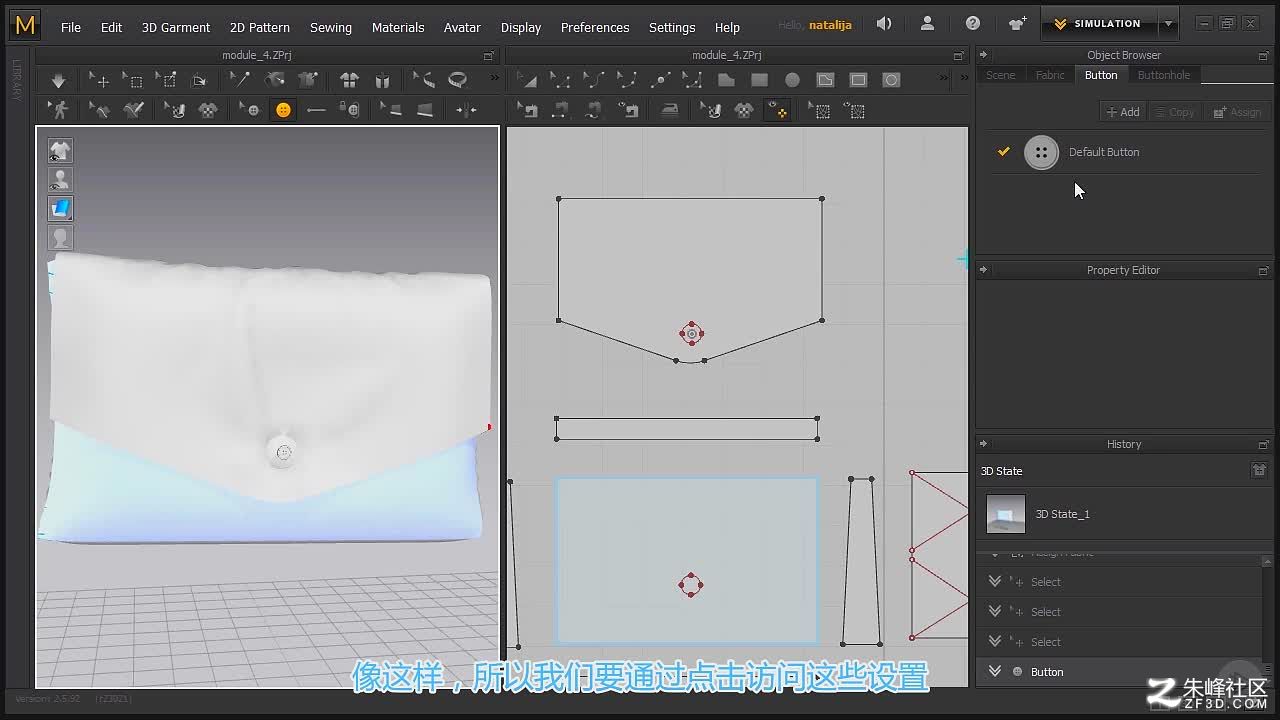Toggle the grey head icon in 3D viewport
This screenshot has height=720, width=1280.
(x=61, y=237)
